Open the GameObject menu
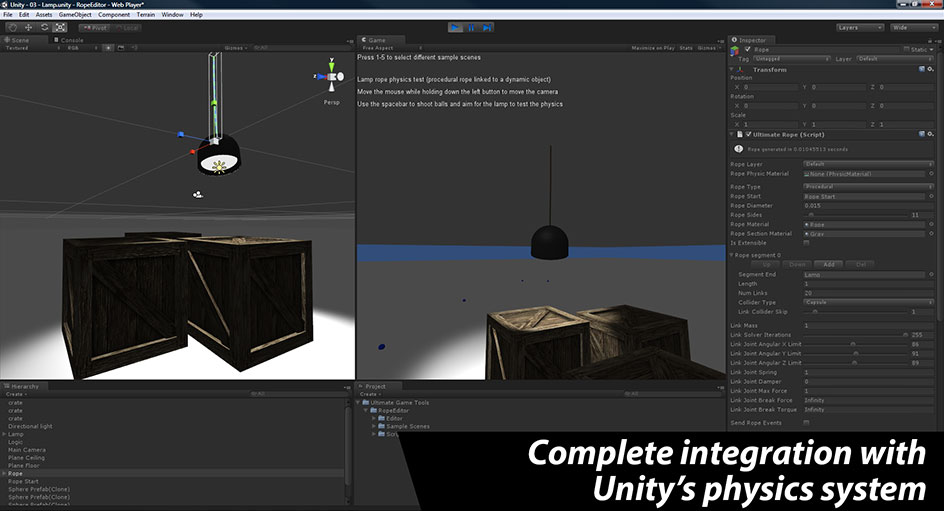944x511 pixels. (75, 14)
